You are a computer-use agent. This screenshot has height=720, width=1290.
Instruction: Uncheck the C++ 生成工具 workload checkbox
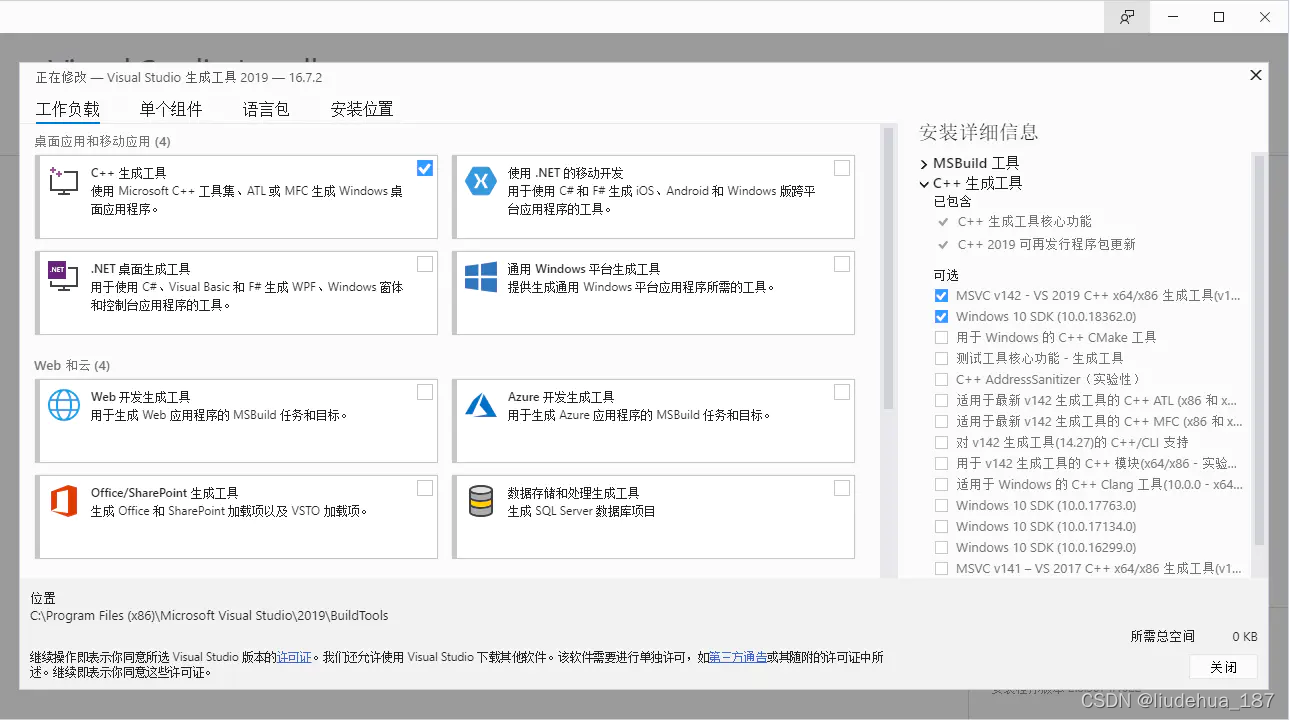tap(425, 168)
